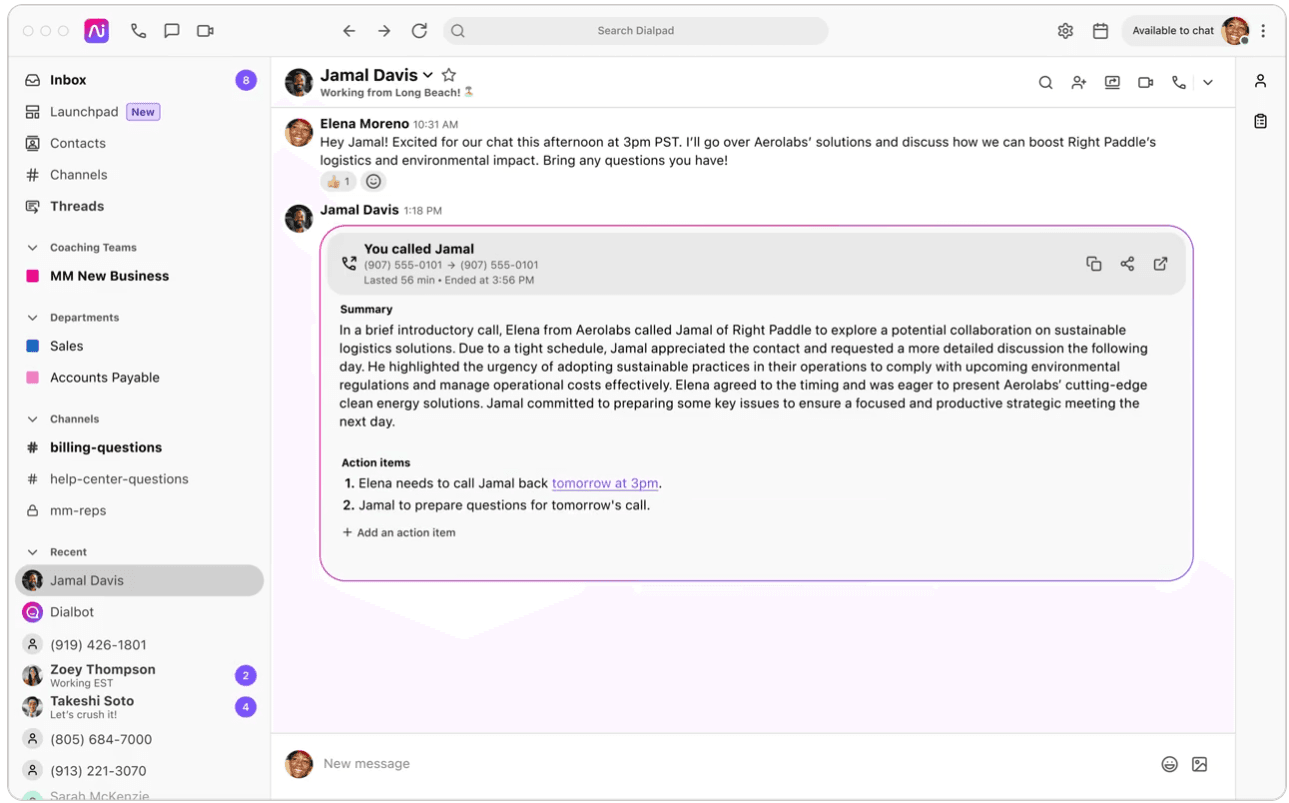Image resolution: width=1289 pixels, height=803 pixels.
Task: Toggle thumbs up reaction on Elena's message
Action: tap(338, 181)
